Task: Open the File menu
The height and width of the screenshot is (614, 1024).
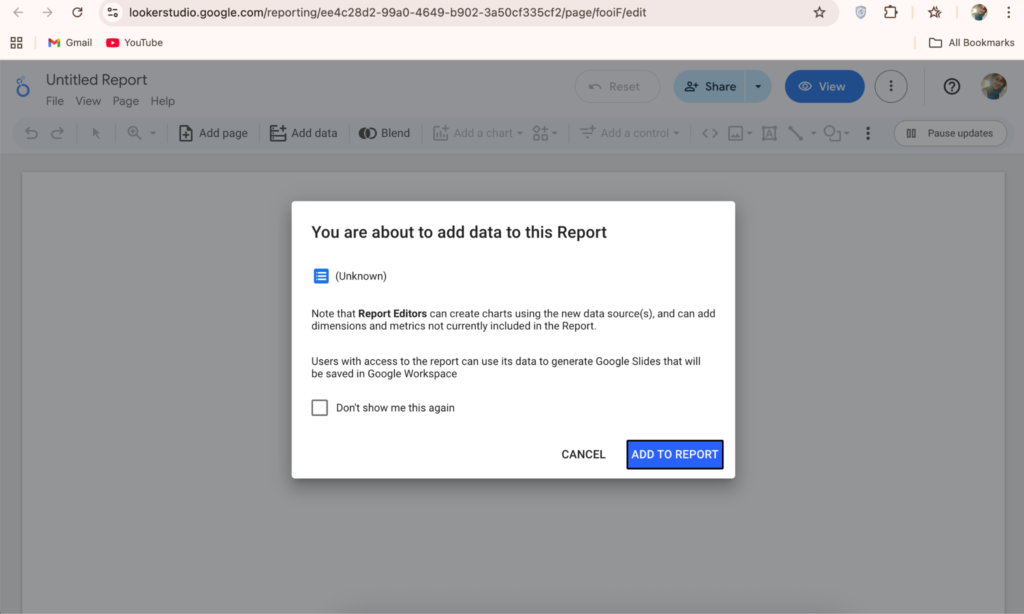Action: coord(55,101)
